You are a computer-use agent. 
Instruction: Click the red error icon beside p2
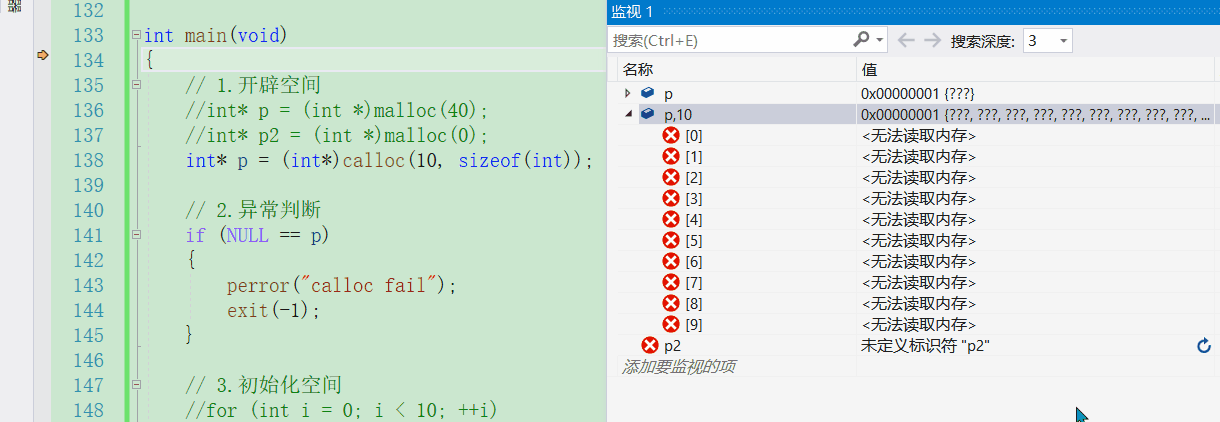tap(650, 345)
